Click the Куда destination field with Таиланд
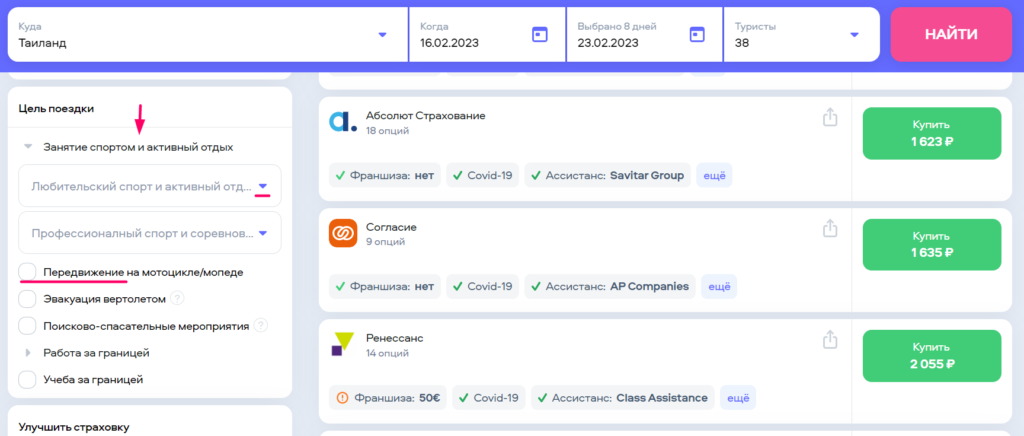Image resolution: width=1024 pixels, height=436 pixels. pyautogui.click(x=200, y=35)
